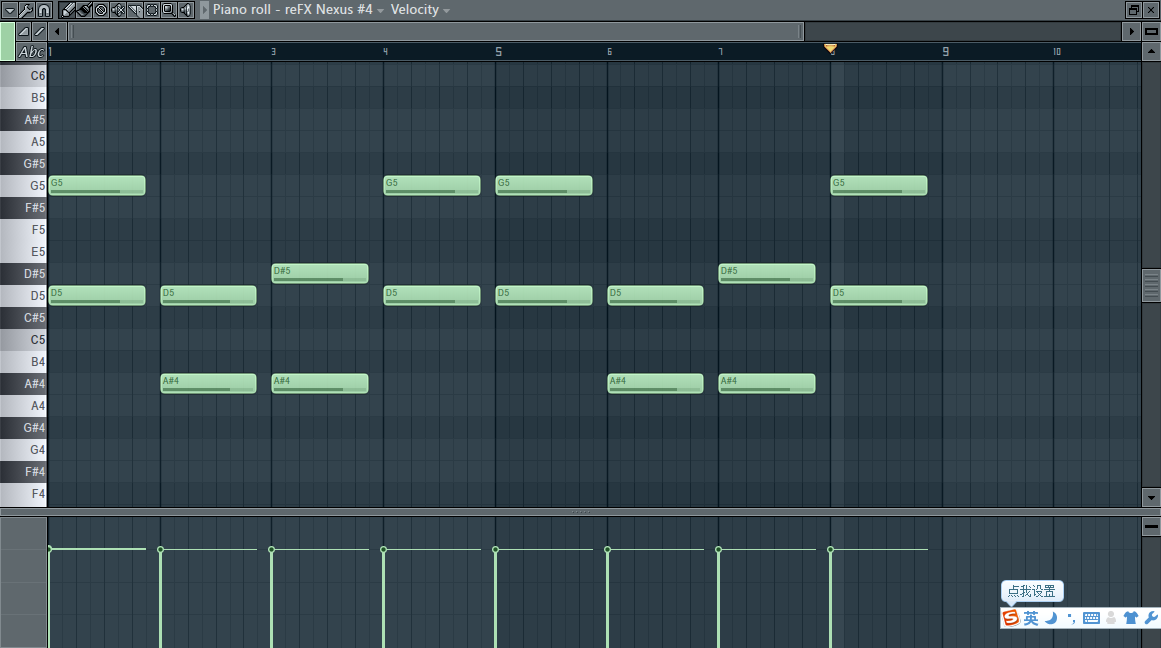Screen dimensions: 1161x648
Task: Toggle the 英 language mode indicator
Action: [x=1031, y=618]
